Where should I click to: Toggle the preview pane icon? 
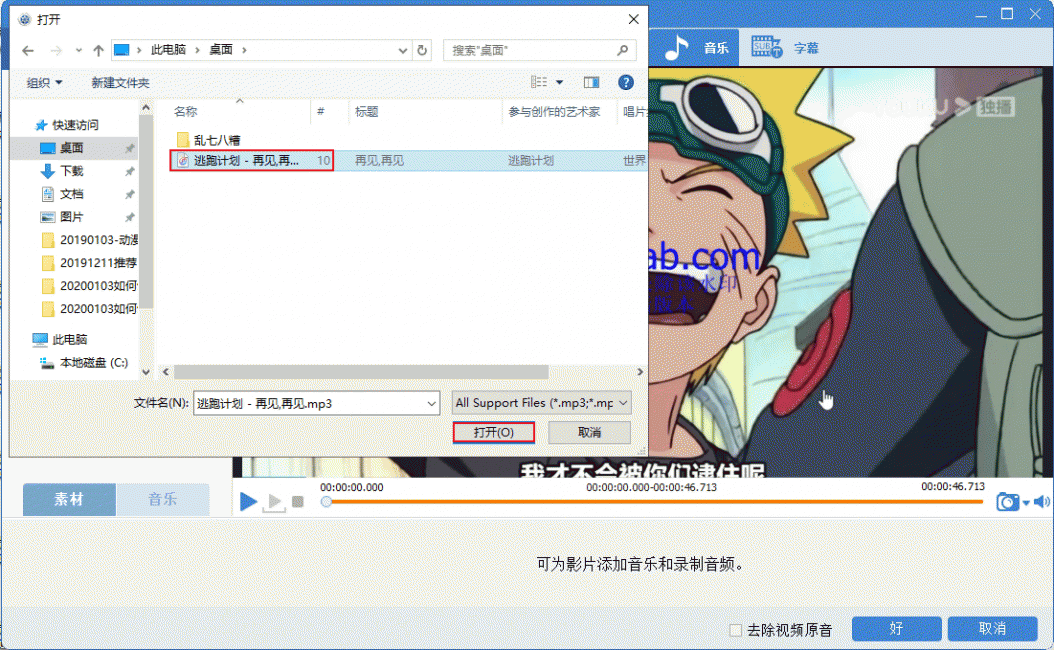pyautogui.click(x=591, y=82)
